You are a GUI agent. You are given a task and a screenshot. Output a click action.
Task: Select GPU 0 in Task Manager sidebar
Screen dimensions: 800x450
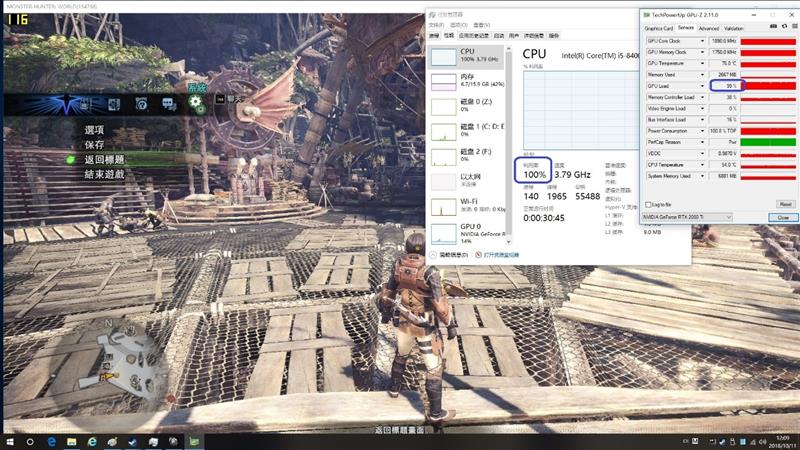tap(466, 233)
